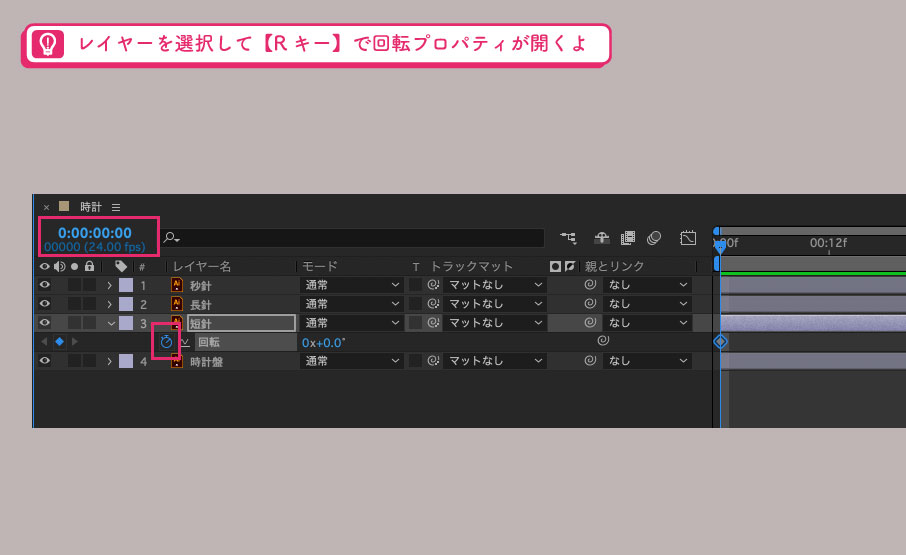Click the 00:12f mark on time ruler
Screen dimensions: 906x555
828,243
